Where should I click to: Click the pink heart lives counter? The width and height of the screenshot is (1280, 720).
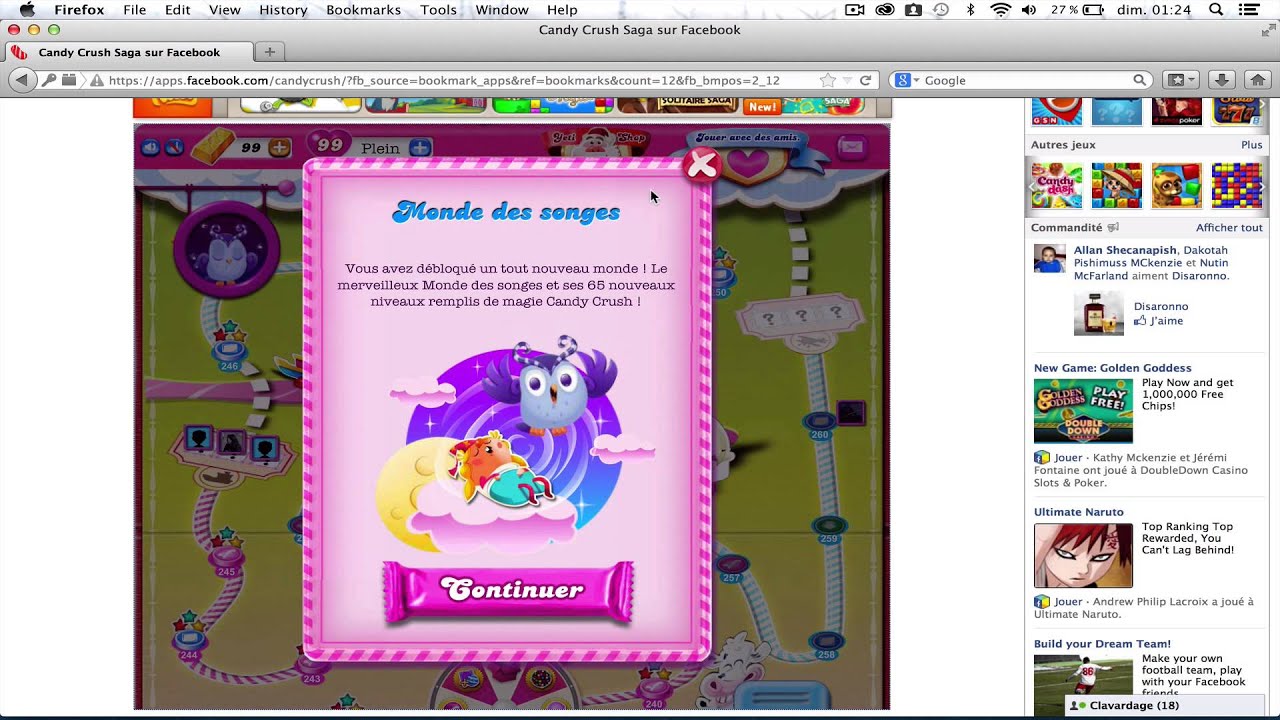[x=330, y=146]
